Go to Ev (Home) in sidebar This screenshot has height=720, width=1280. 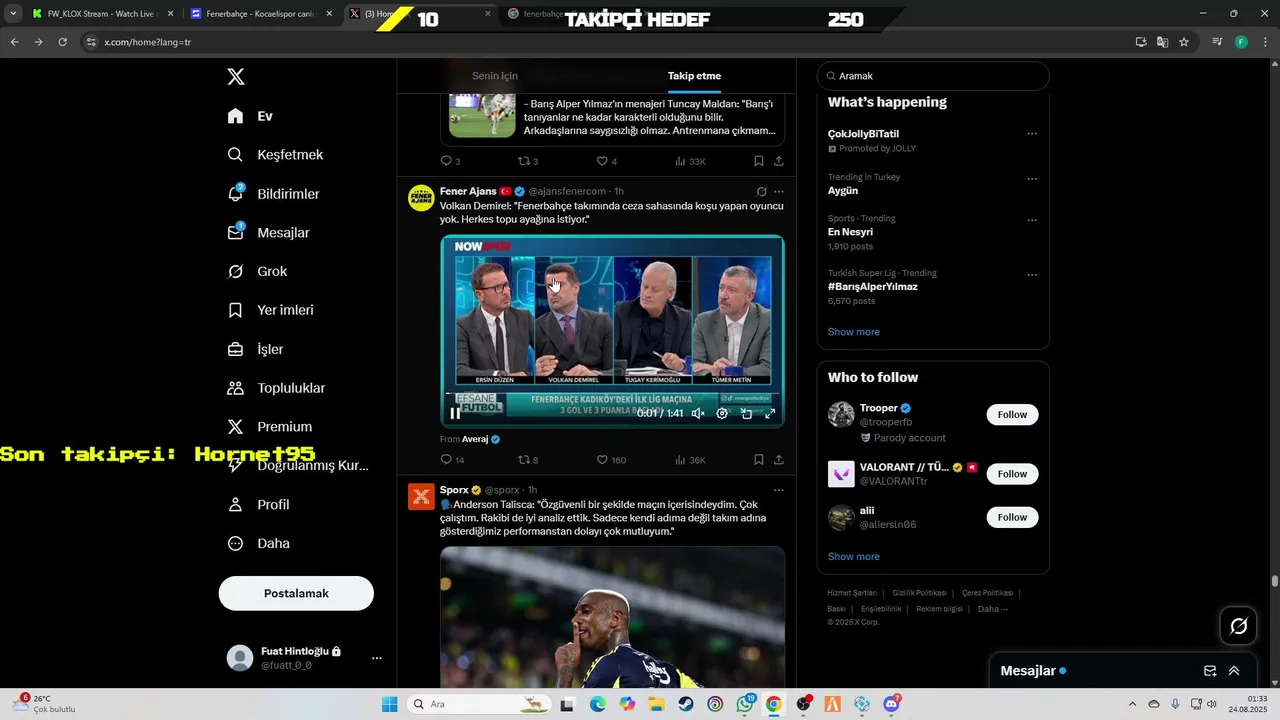250,116
